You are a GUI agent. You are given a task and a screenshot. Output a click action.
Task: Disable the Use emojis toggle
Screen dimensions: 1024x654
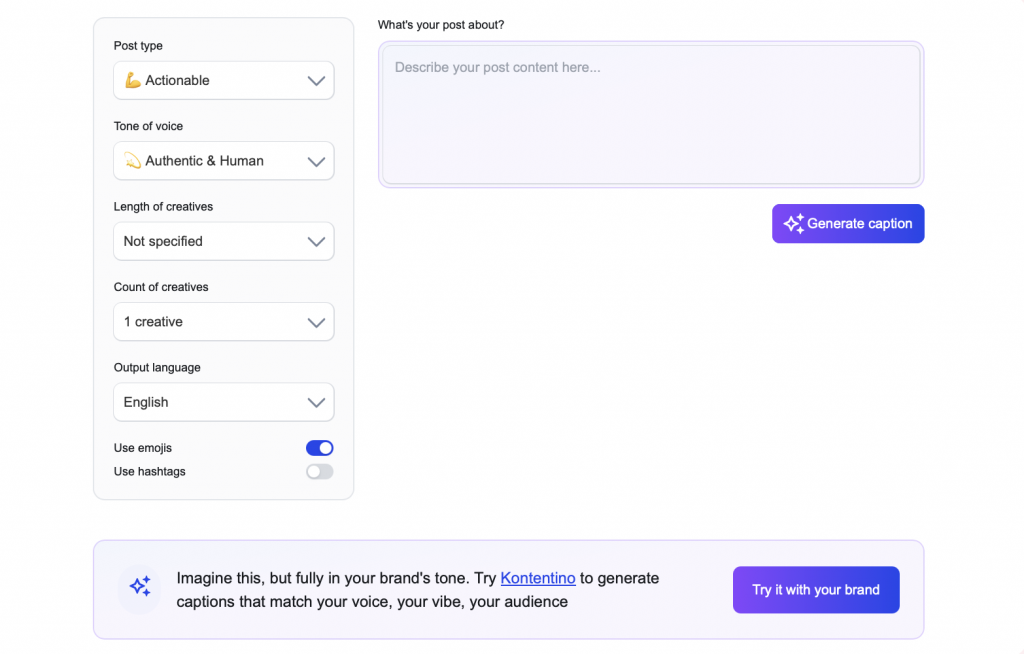point(320,448)
